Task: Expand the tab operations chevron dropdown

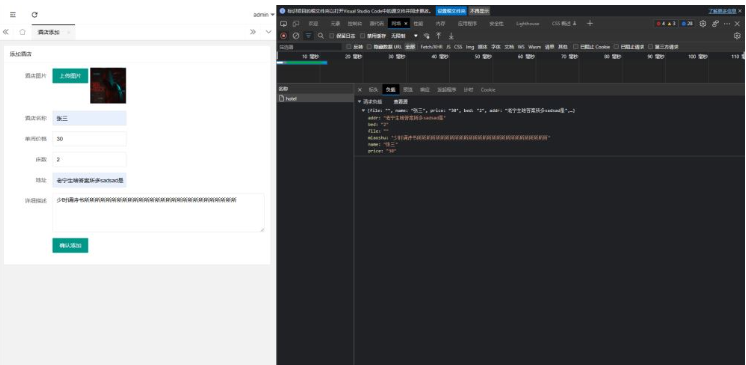Action: click(269, 32)
